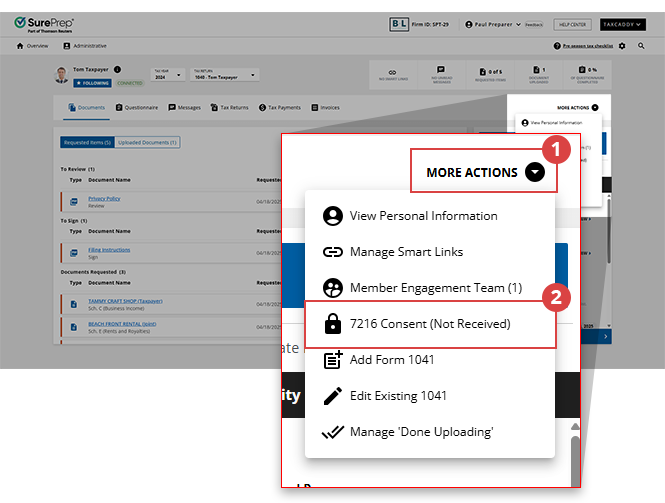
Task: Open the Tax Payments tab
Action: point(280,107)
